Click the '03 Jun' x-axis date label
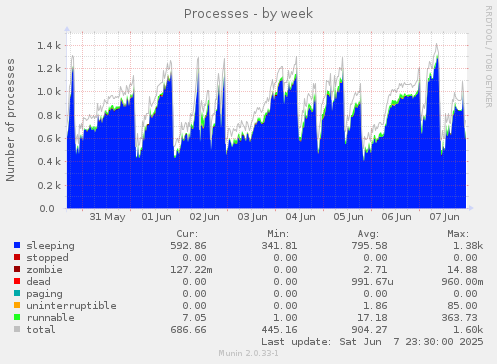This screenshot has height=364, width=497. point(252,217)
